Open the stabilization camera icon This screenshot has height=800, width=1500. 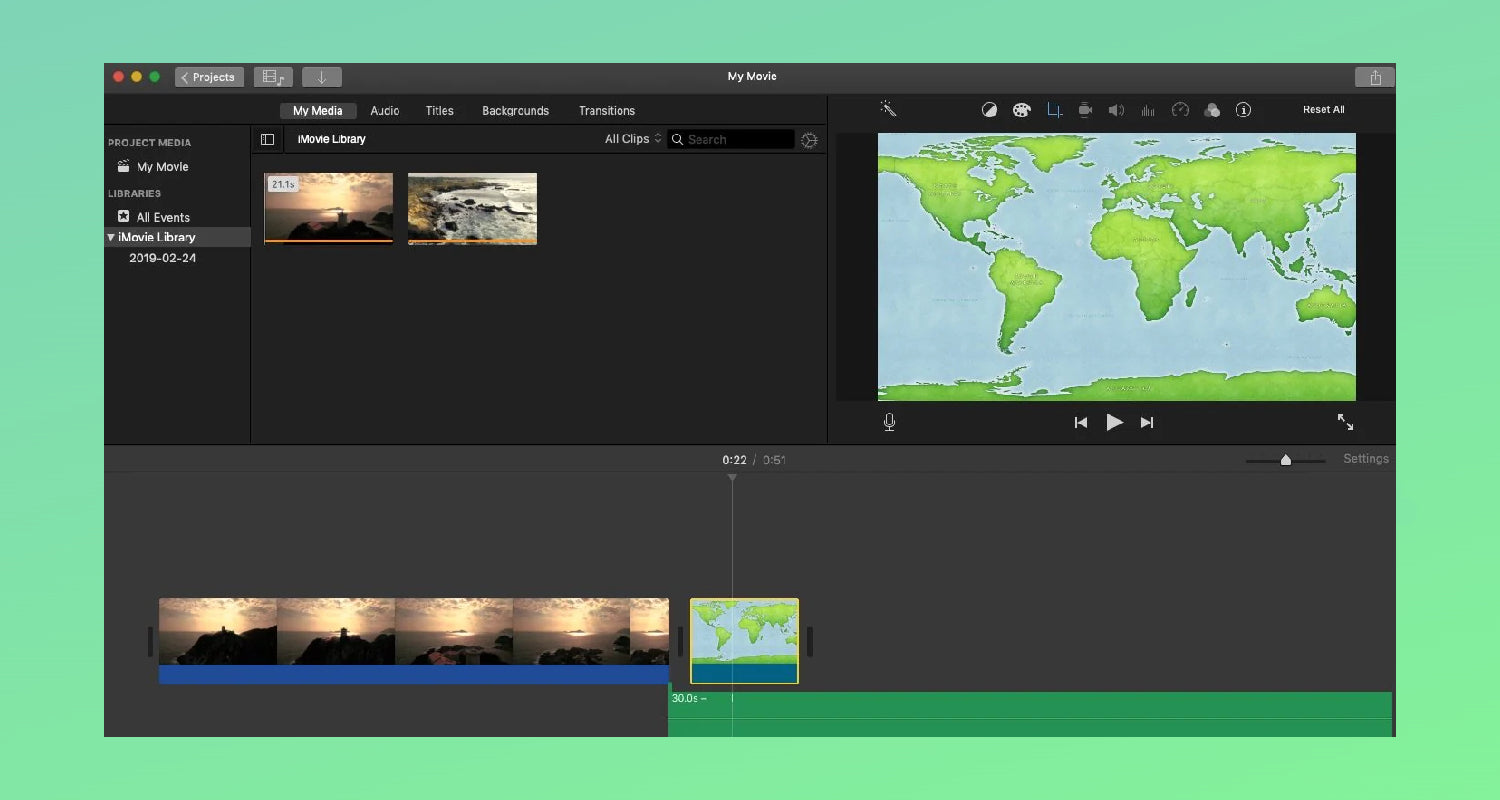pos(1085,110)
